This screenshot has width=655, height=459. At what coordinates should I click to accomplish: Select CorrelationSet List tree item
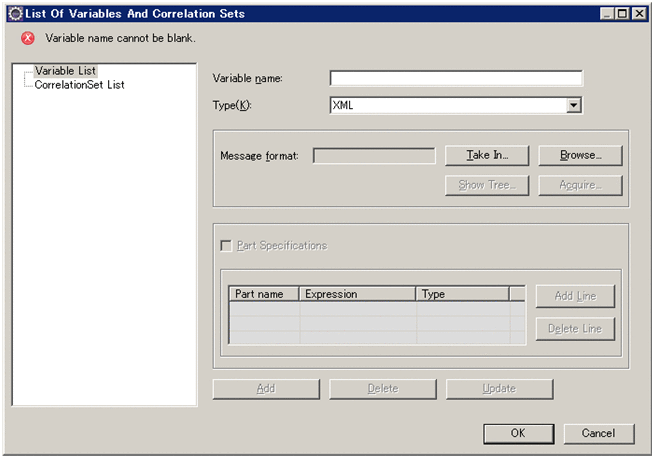(x=79, y=85)
